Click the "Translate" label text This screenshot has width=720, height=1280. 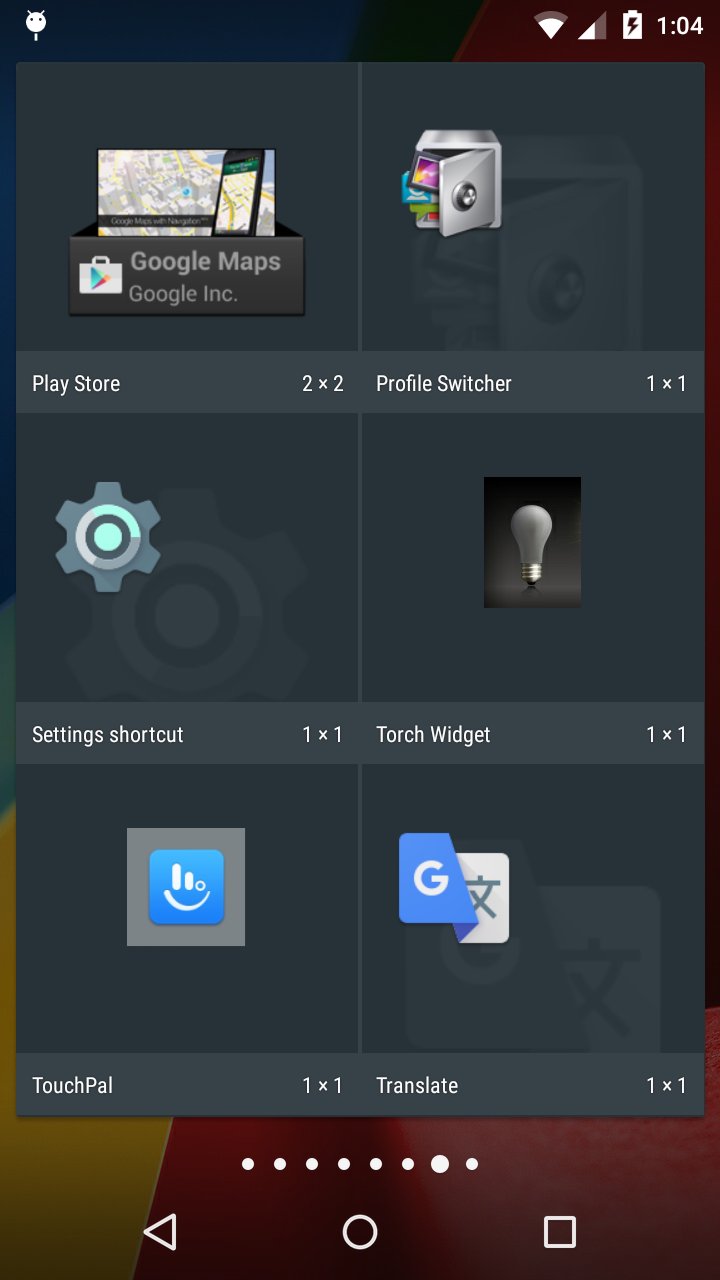(x=417, y=1086)
